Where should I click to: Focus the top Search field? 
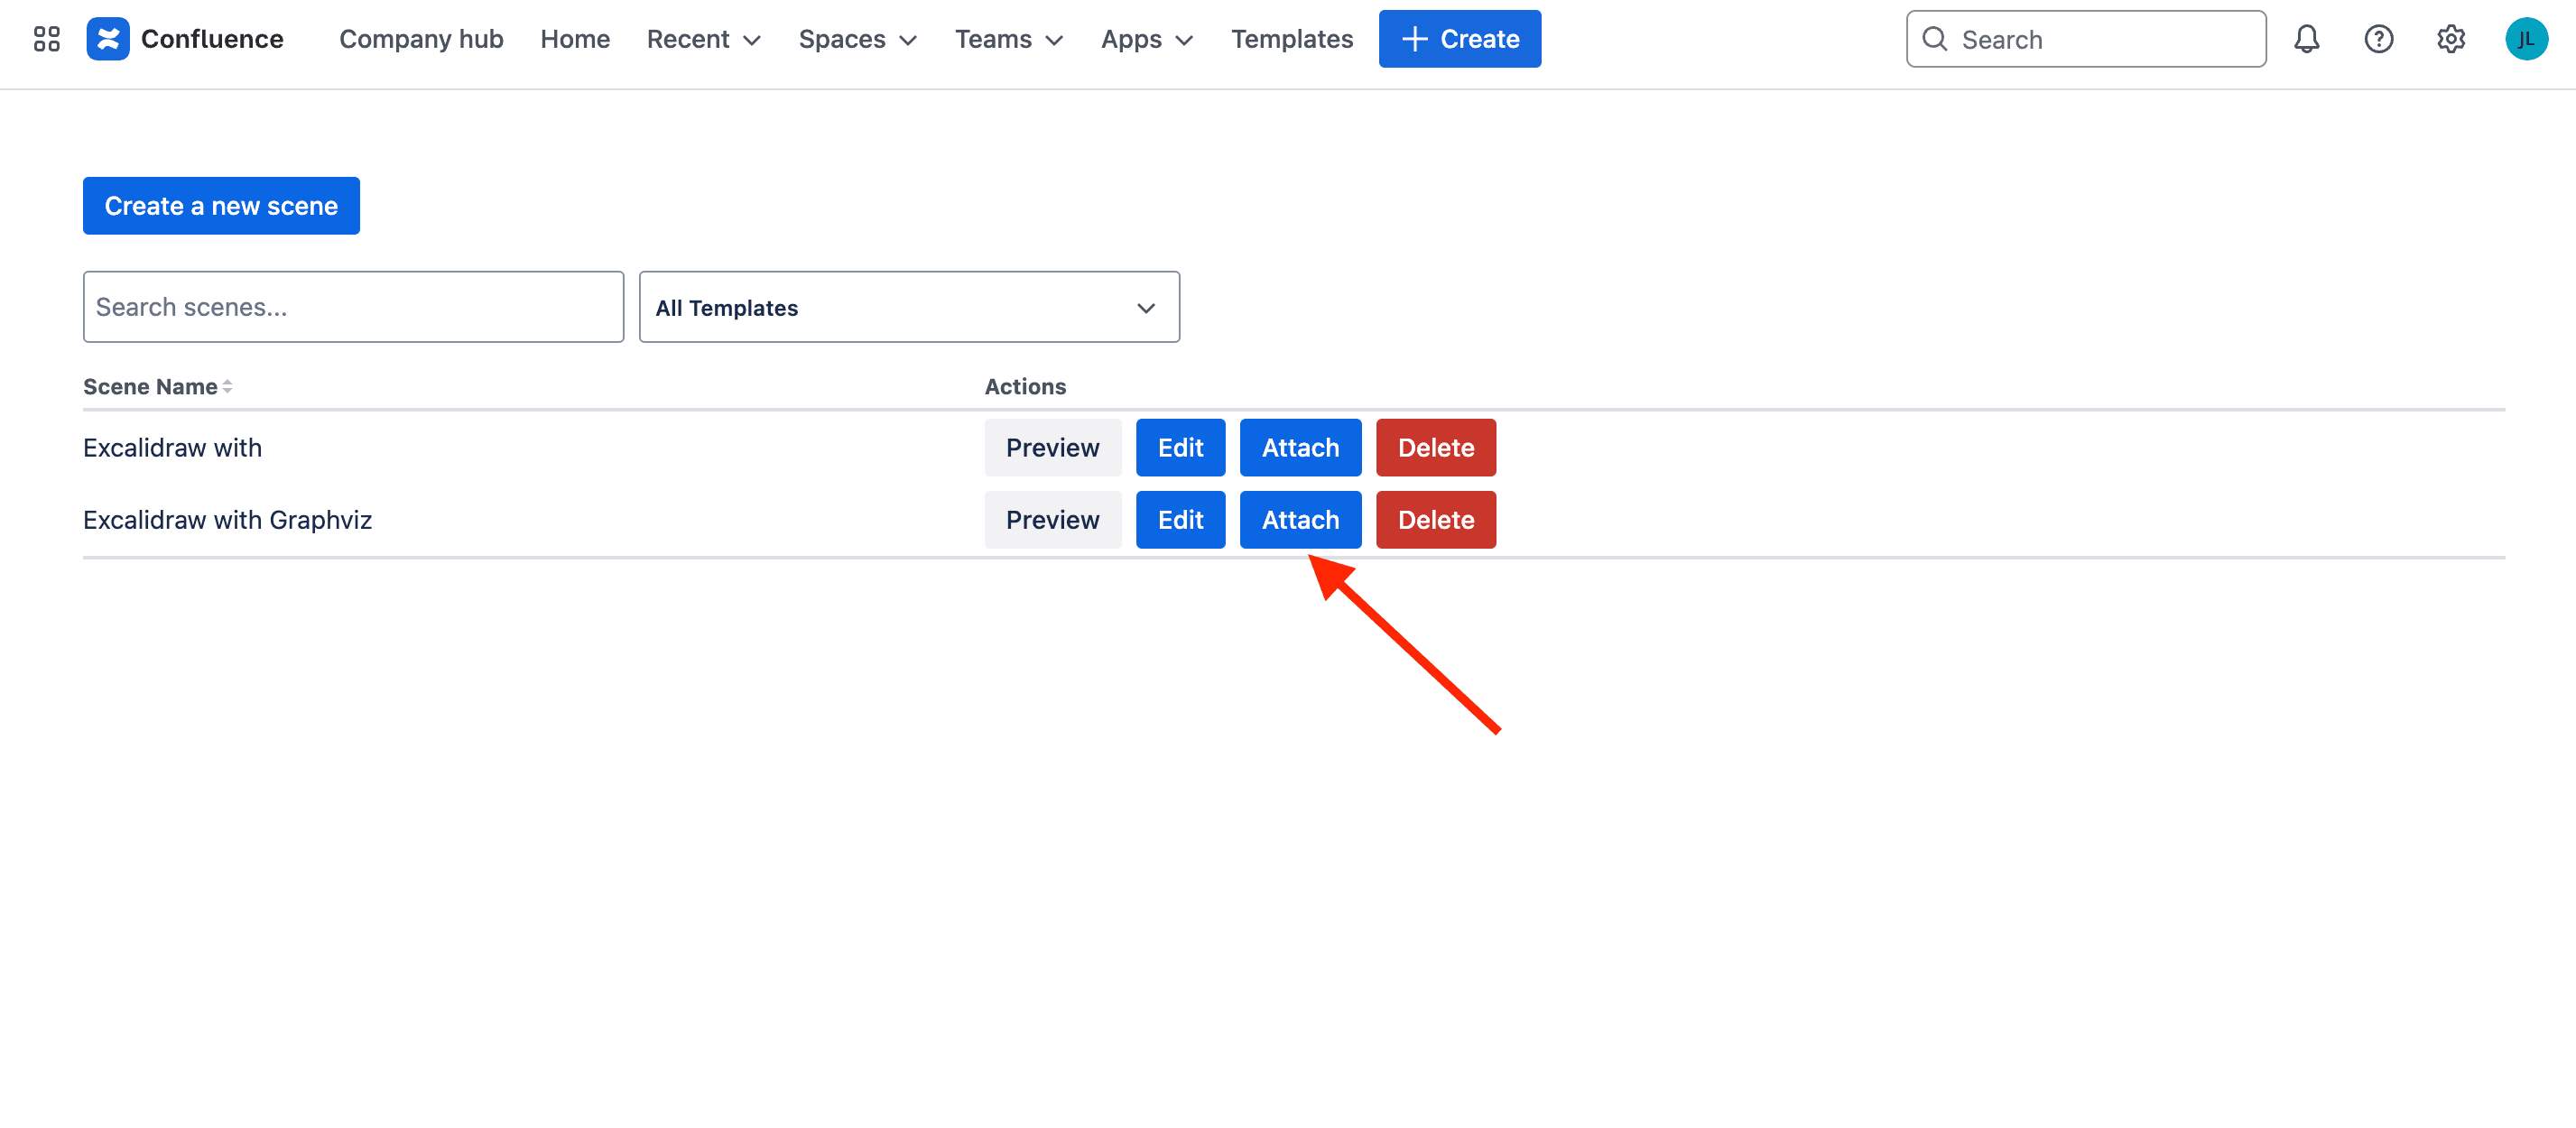click(2085, 39)
